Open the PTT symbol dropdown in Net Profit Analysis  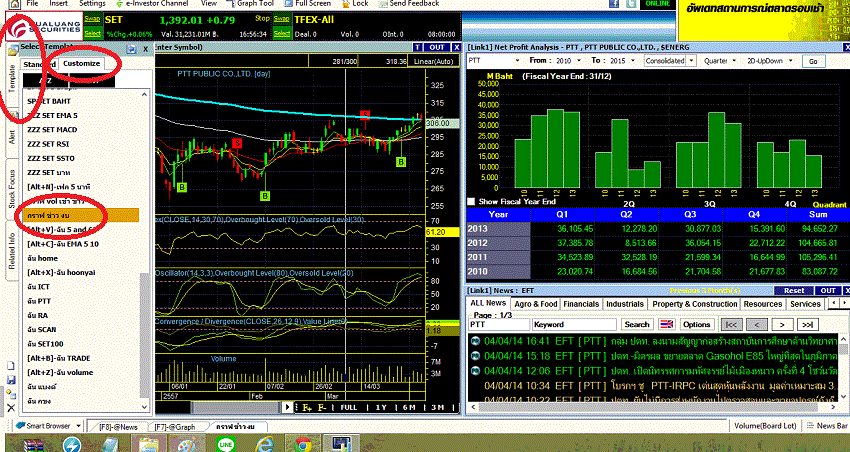(x=517, y=61)
